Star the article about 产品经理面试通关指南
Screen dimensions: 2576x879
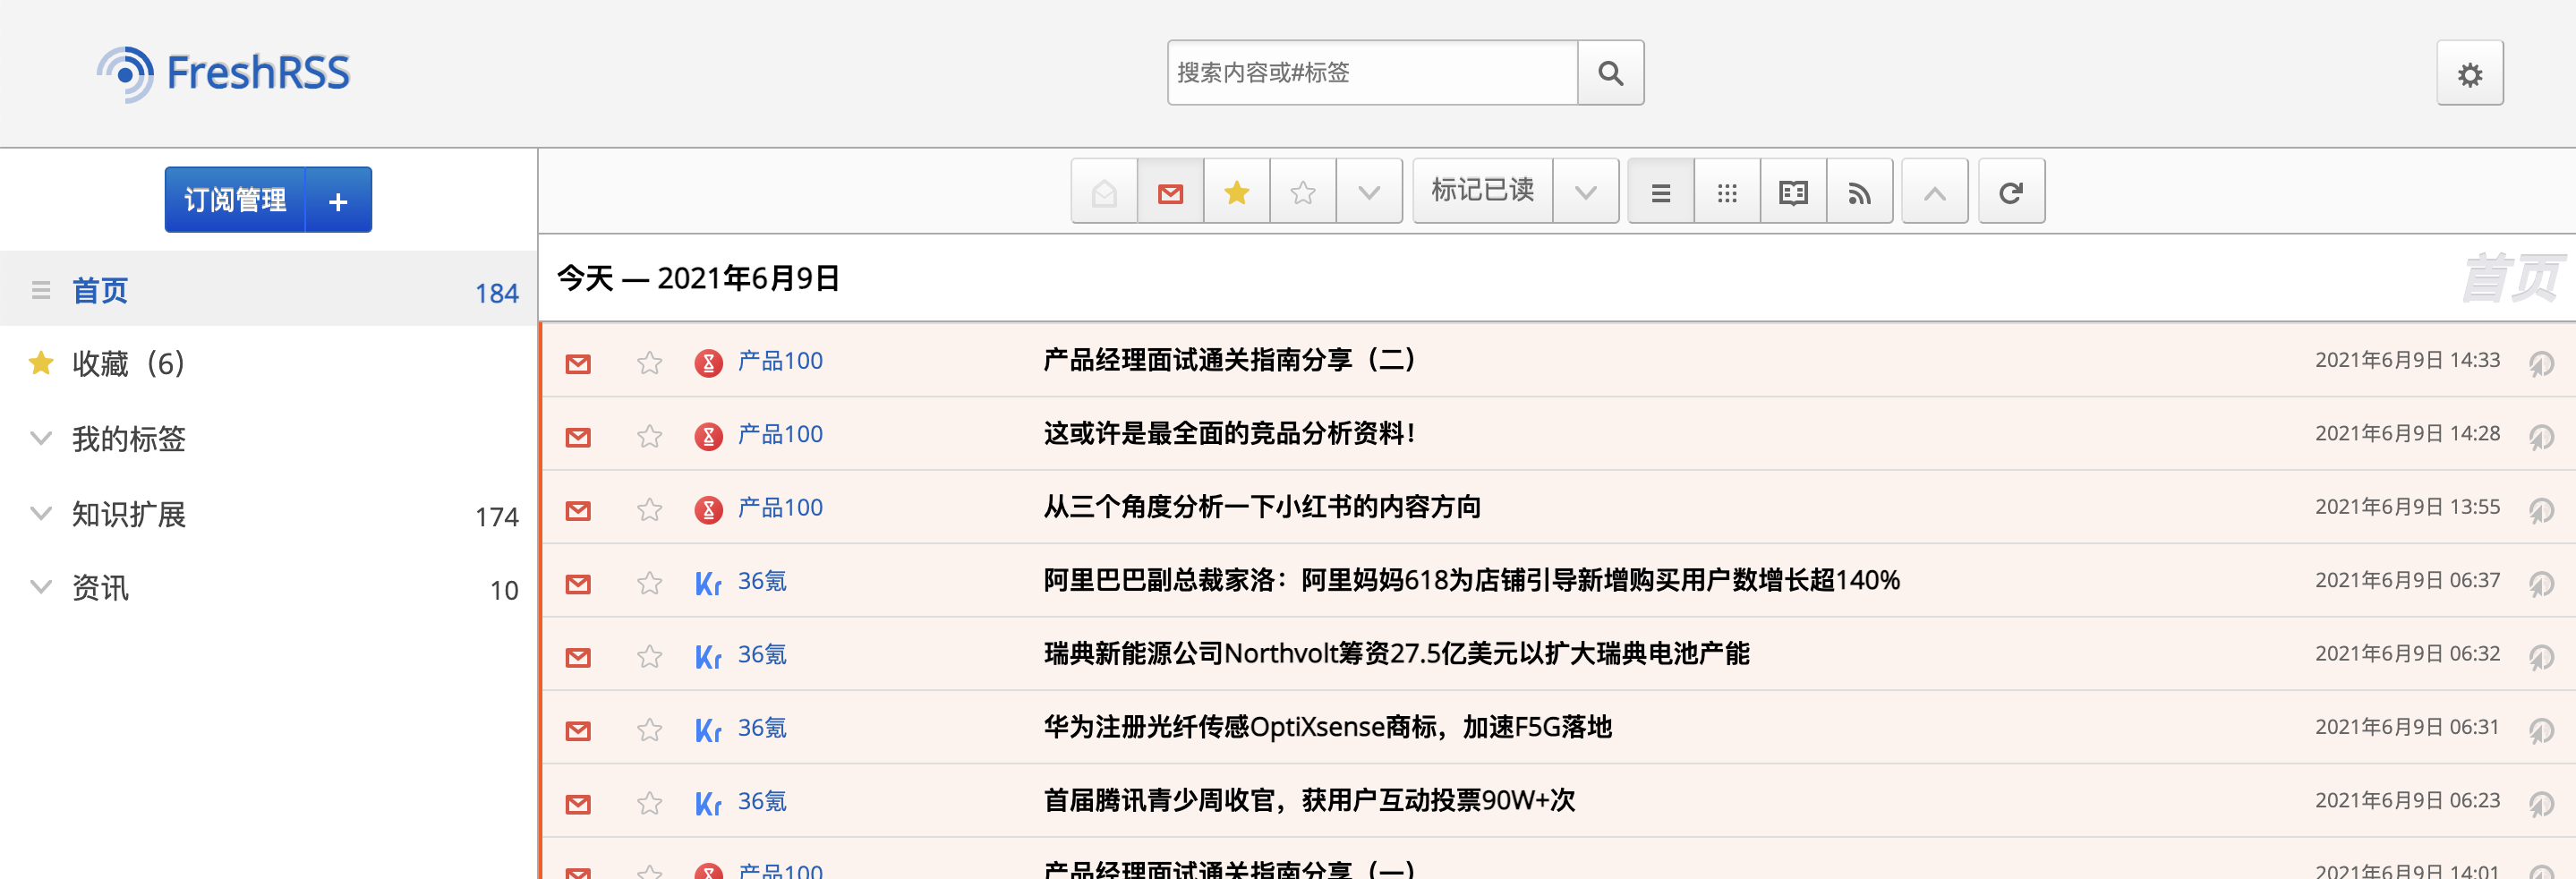point(649,364)
